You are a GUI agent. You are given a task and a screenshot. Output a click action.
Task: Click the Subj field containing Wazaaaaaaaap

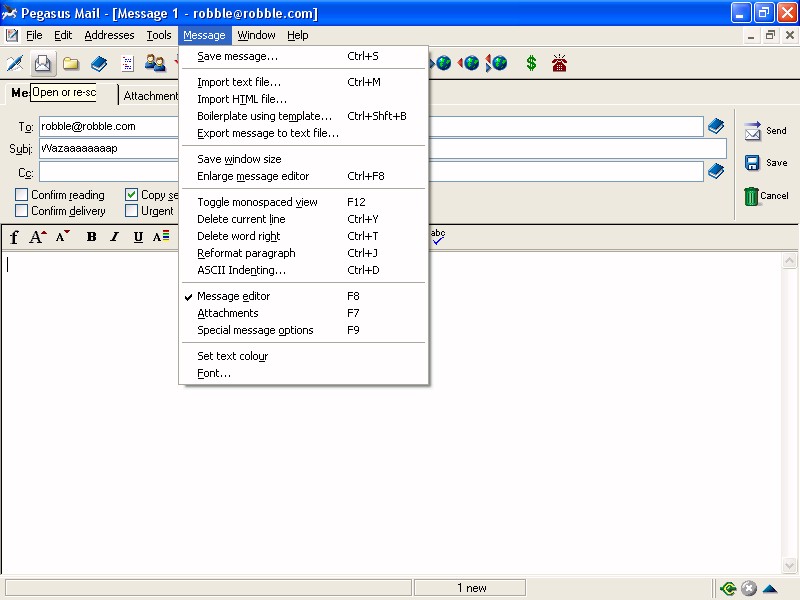[x=383, y=148]
